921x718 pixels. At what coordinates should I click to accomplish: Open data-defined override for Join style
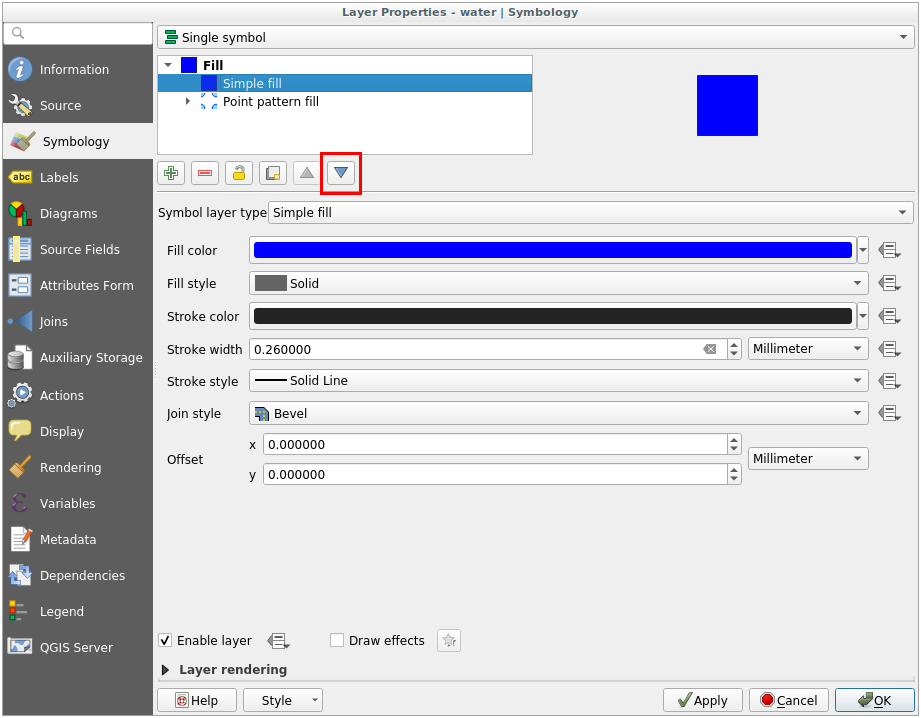click(x=889, y=413)
